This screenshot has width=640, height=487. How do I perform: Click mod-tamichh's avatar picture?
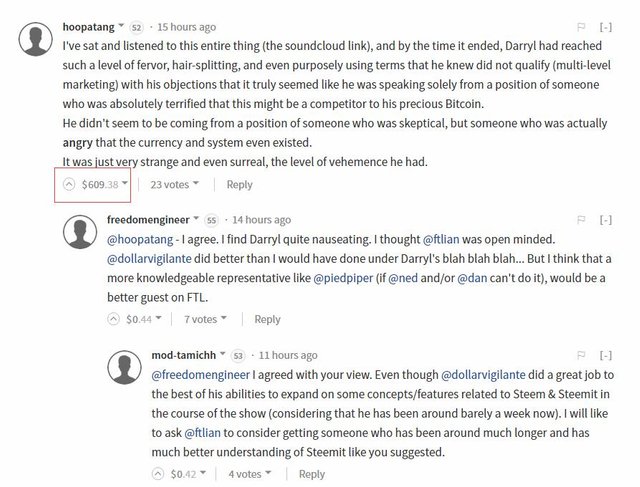pos(124,369)
